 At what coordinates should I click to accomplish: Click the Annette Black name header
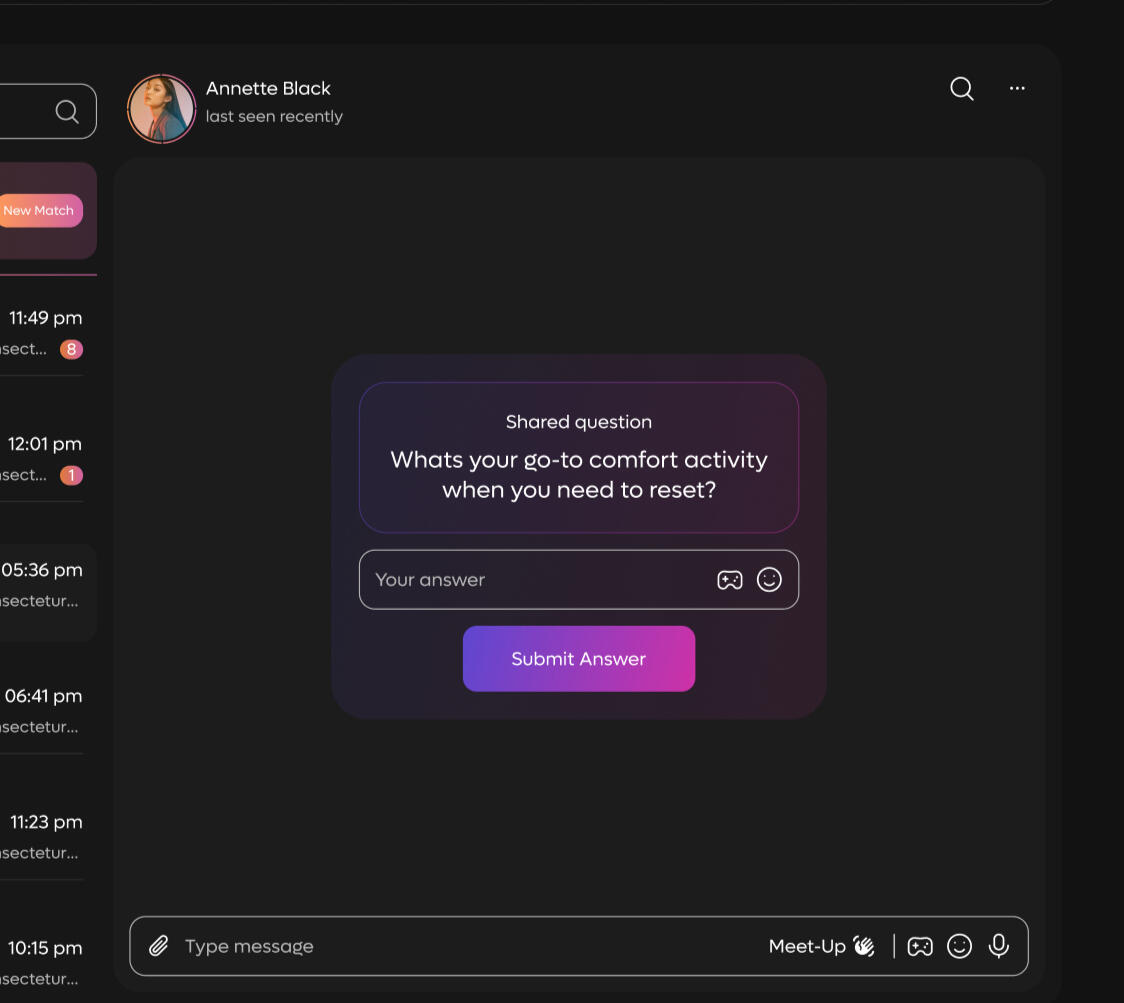(268, 89)
